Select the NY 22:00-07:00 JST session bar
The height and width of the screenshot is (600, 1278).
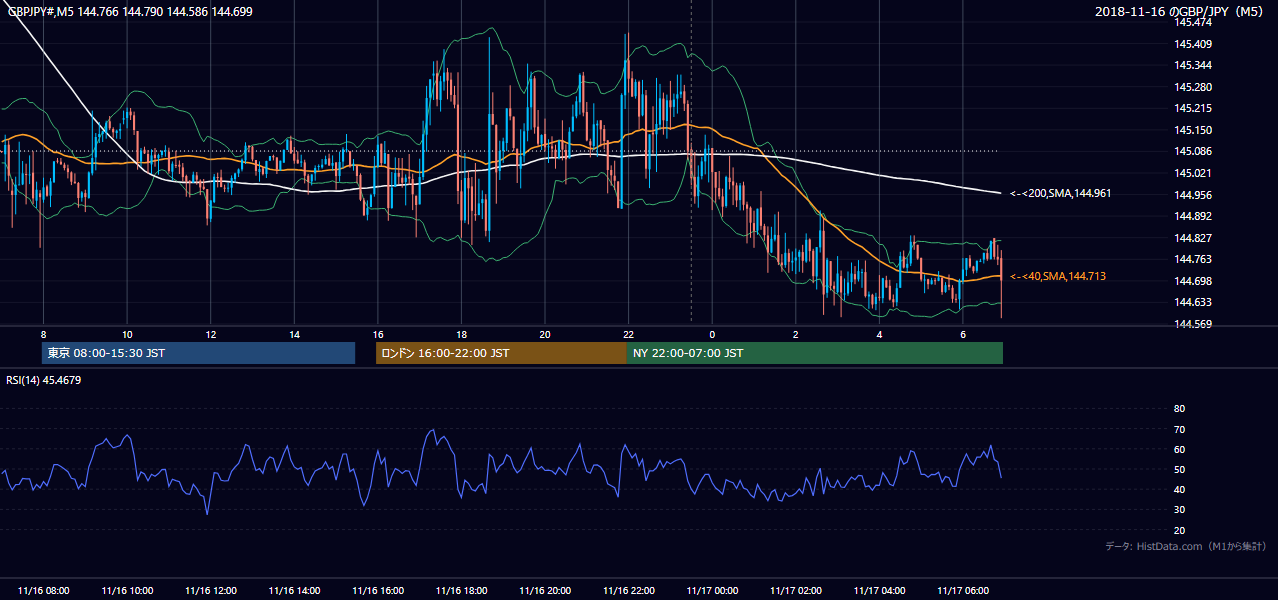[815, 353]
